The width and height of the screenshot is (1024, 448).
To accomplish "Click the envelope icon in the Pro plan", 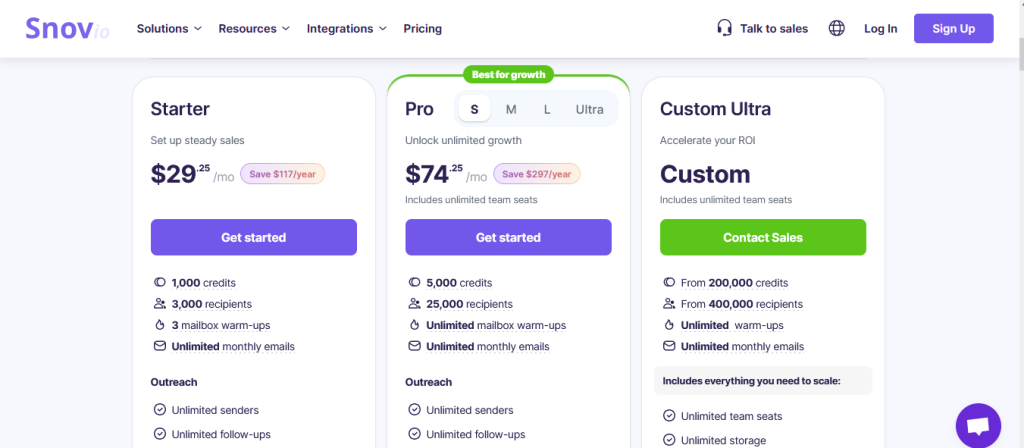I will point(414,346).
